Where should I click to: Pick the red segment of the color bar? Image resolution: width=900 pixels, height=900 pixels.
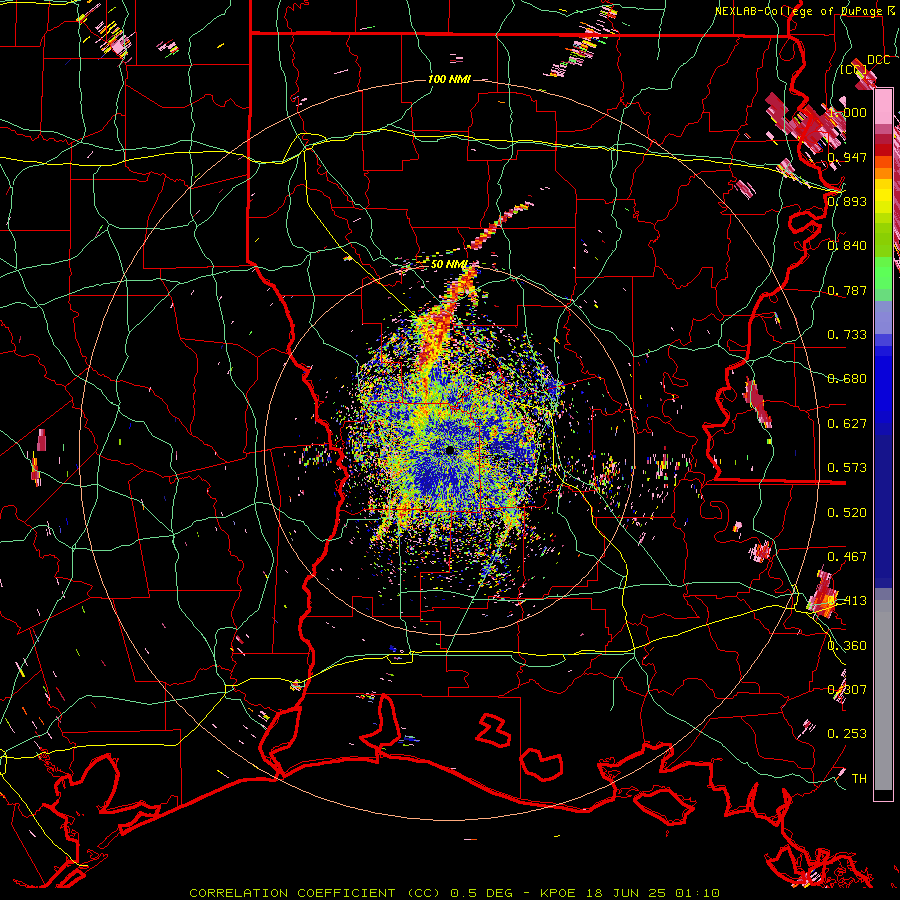883,150
